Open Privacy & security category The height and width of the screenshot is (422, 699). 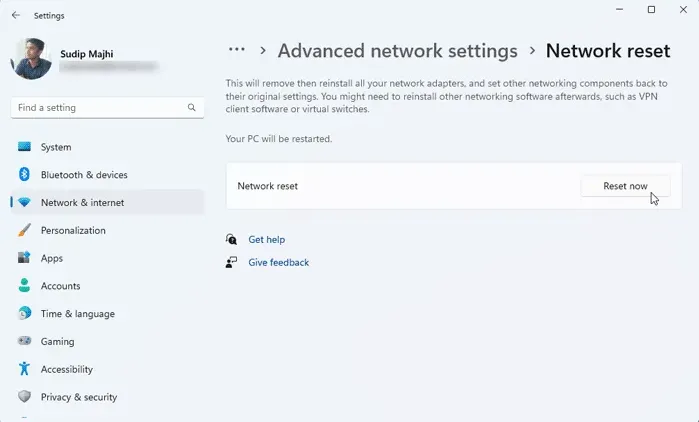tap(107, 397)
